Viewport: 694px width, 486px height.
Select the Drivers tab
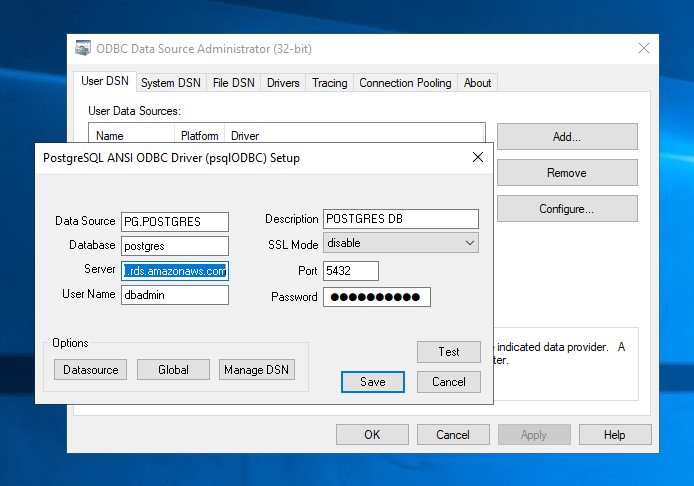pyautogui.click(x=283, y=83)
